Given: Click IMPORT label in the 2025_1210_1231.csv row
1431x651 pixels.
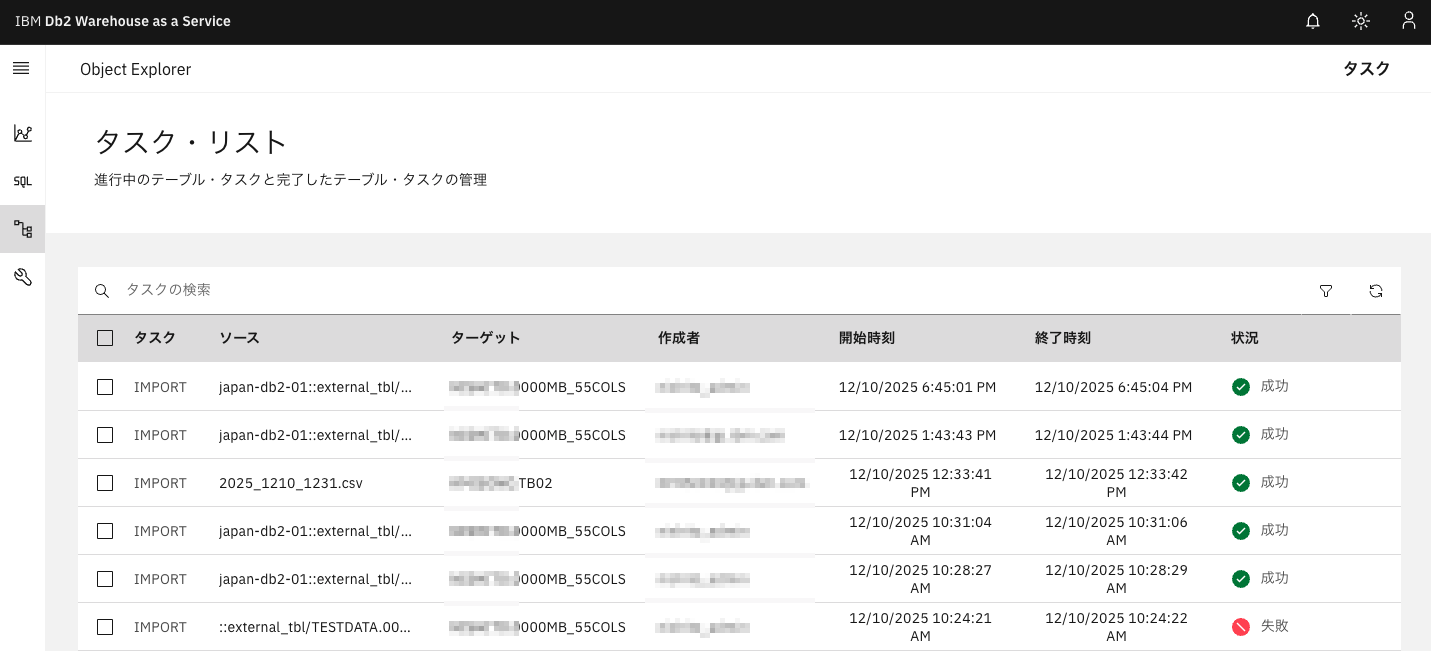Looking at the screenshot, I should (x=160, y=483).
